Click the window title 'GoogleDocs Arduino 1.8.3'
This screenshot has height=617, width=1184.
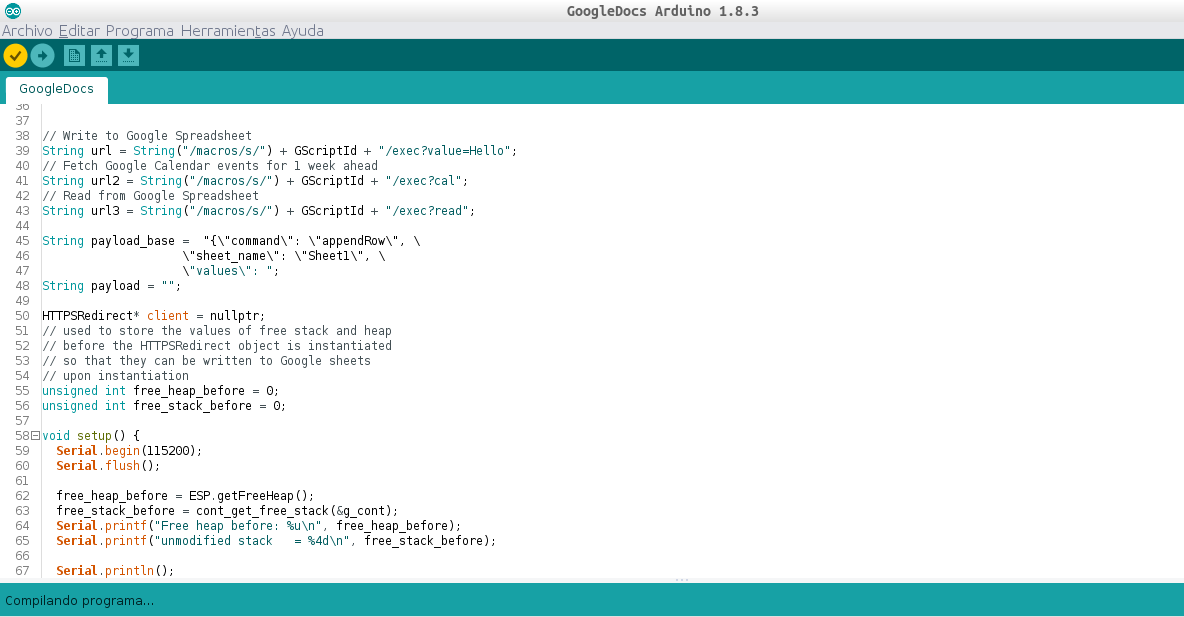(x=662, y=11)
